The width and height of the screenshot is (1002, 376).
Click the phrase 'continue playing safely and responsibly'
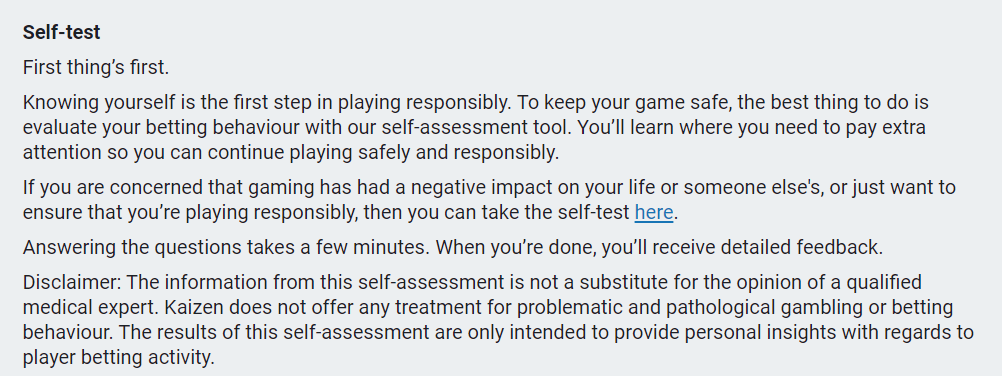coord(383,152)
